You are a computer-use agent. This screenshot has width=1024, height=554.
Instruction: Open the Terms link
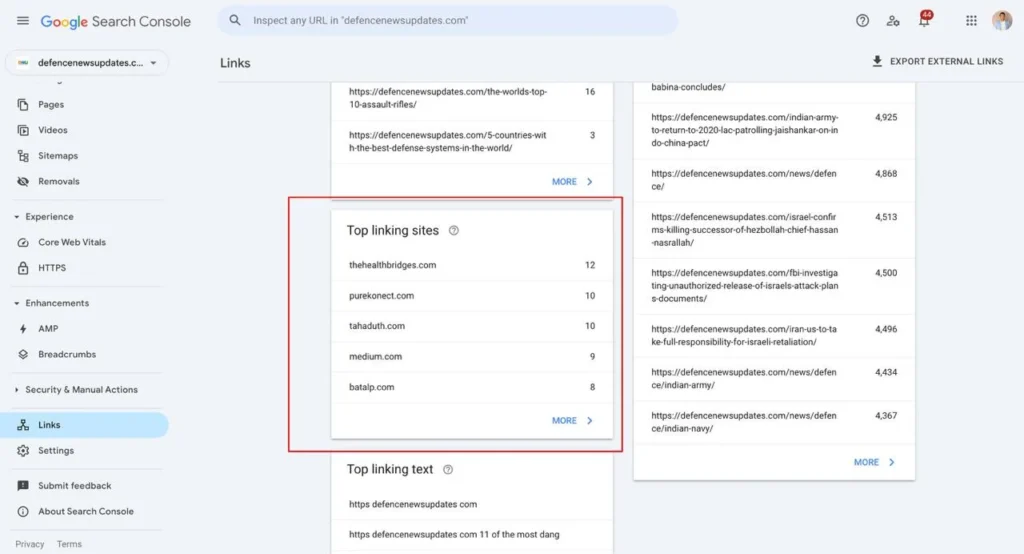coord(69,544)
